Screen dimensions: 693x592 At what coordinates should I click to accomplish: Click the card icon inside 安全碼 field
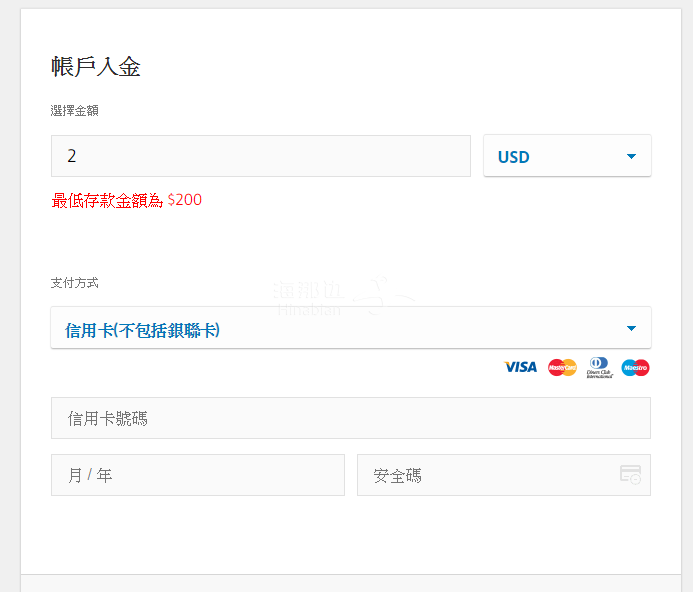click(x=630, y=475)
